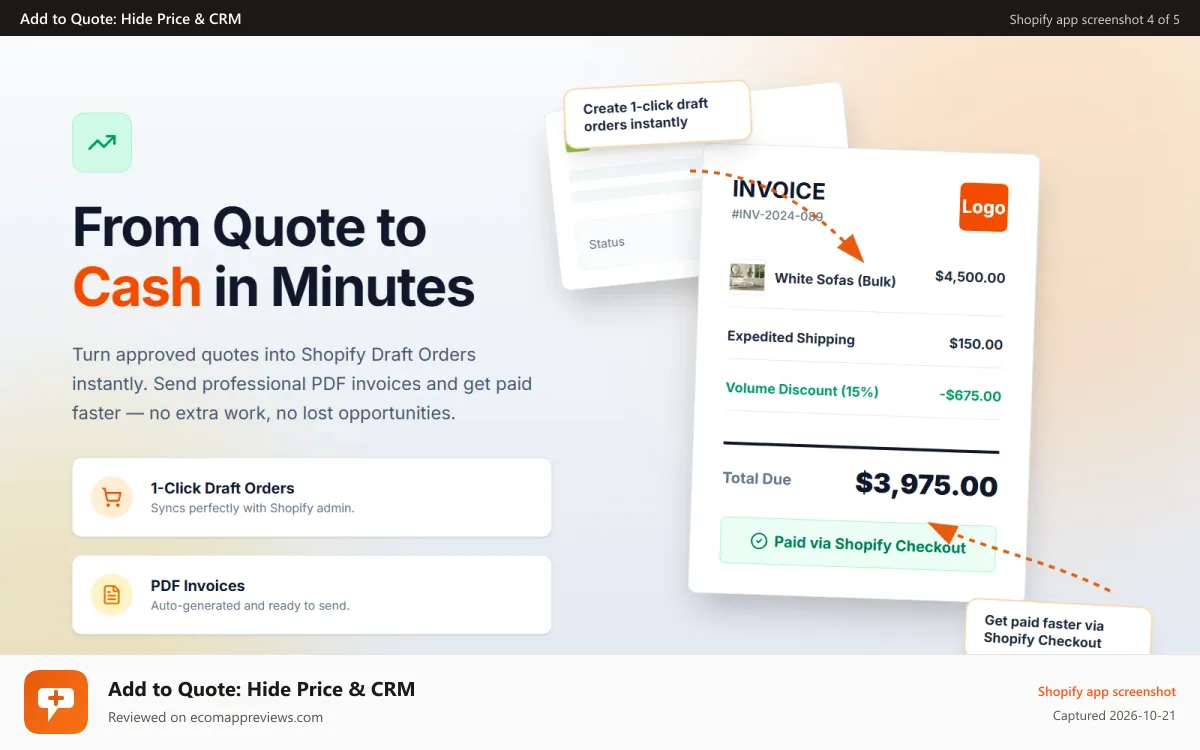1200x750 pixels.
Task: Click the 'Create 1-click draft orders instantly' callout
Action: [656, 114]
